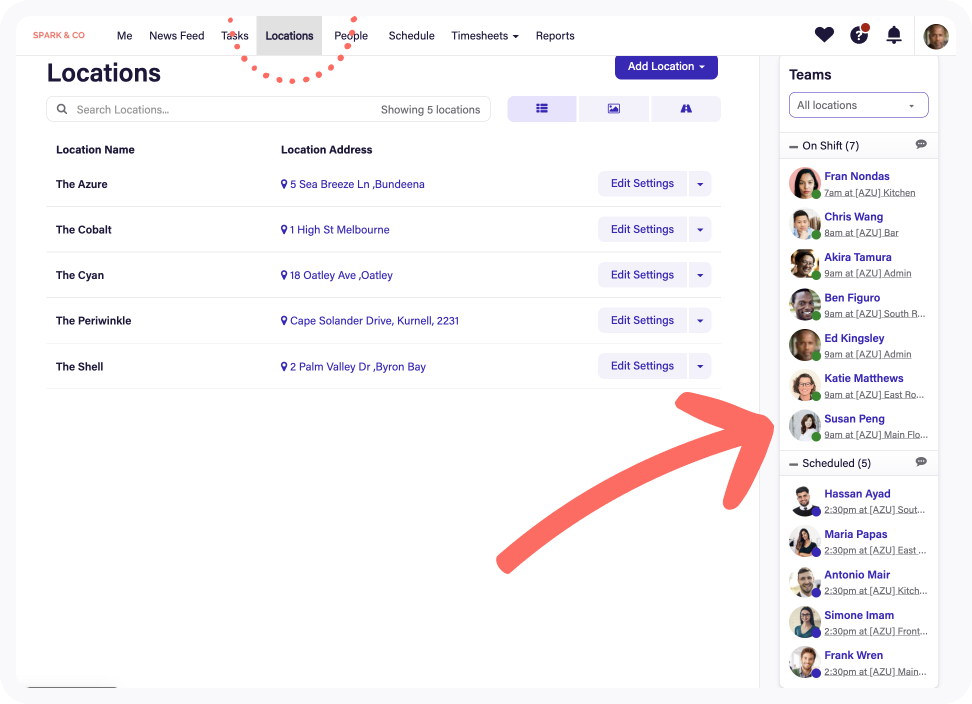Open Fran Nondas team member profile
The height and width of the screenshot is (704, 972).
856,176
